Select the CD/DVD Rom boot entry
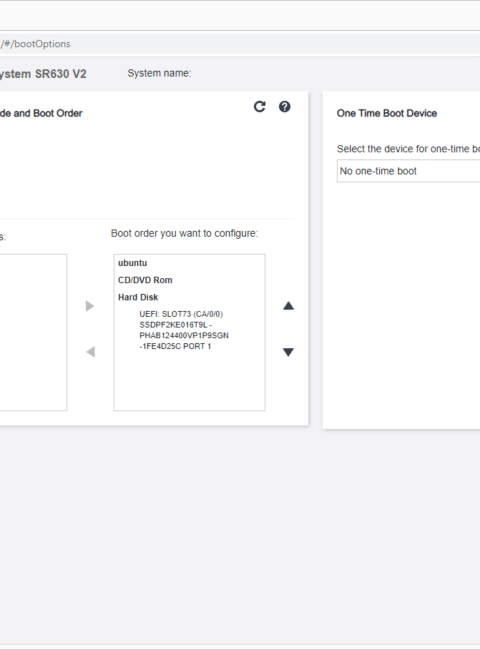The image size is (480, 650). (x=145, y=280)
